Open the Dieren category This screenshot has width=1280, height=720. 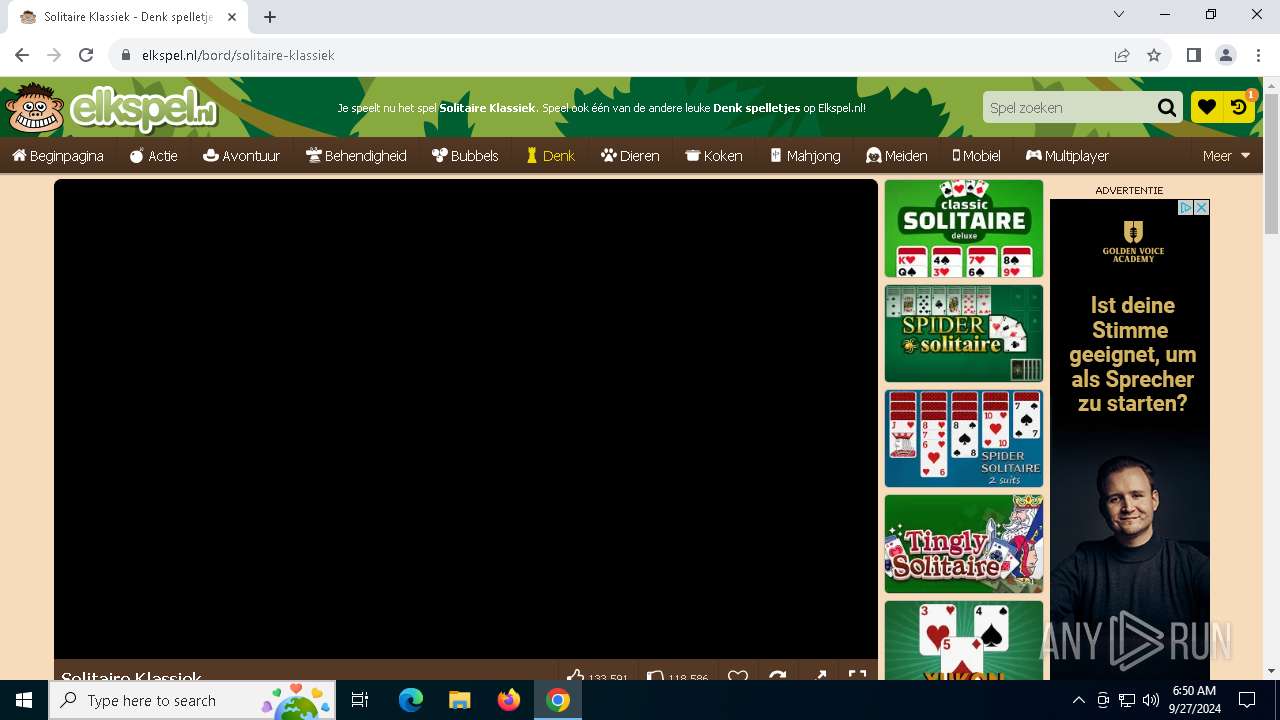click(x=630, y=156)
